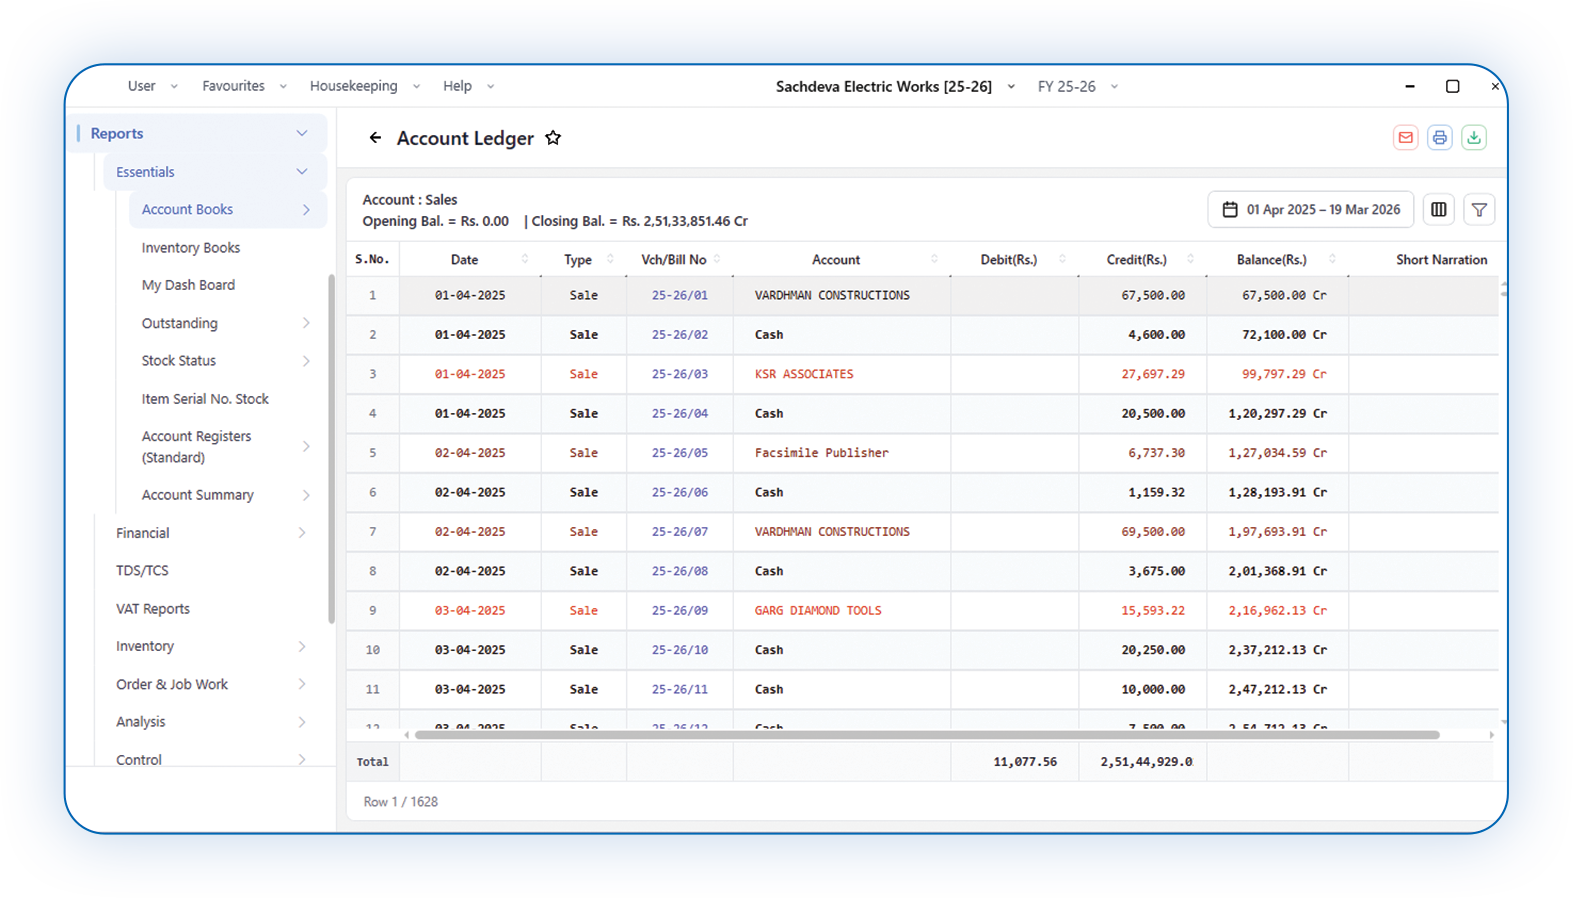Expand the Analysis section
Screen dimensions: 1573x898
click(x=302, y=722)
